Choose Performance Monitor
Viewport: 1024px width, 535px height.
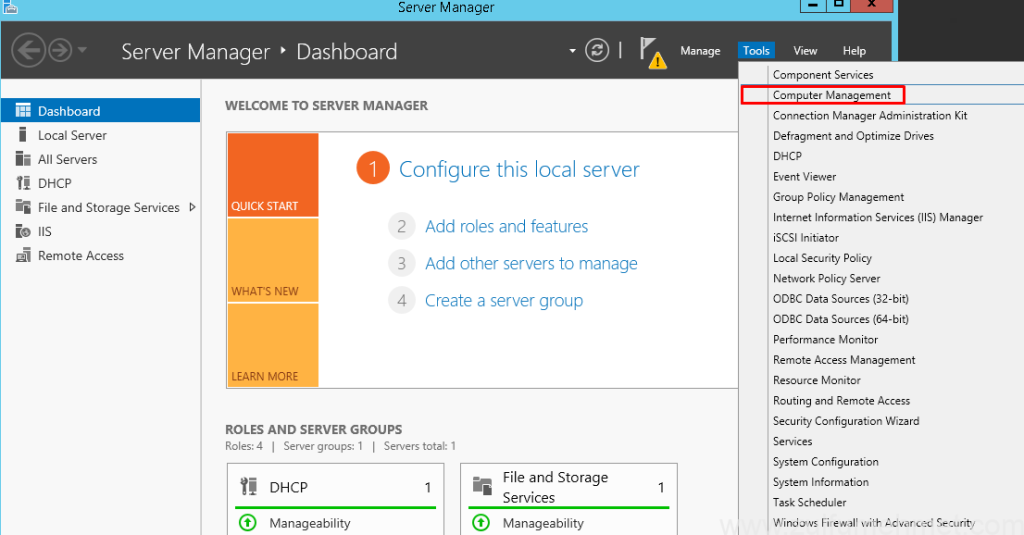pos(825,339)
